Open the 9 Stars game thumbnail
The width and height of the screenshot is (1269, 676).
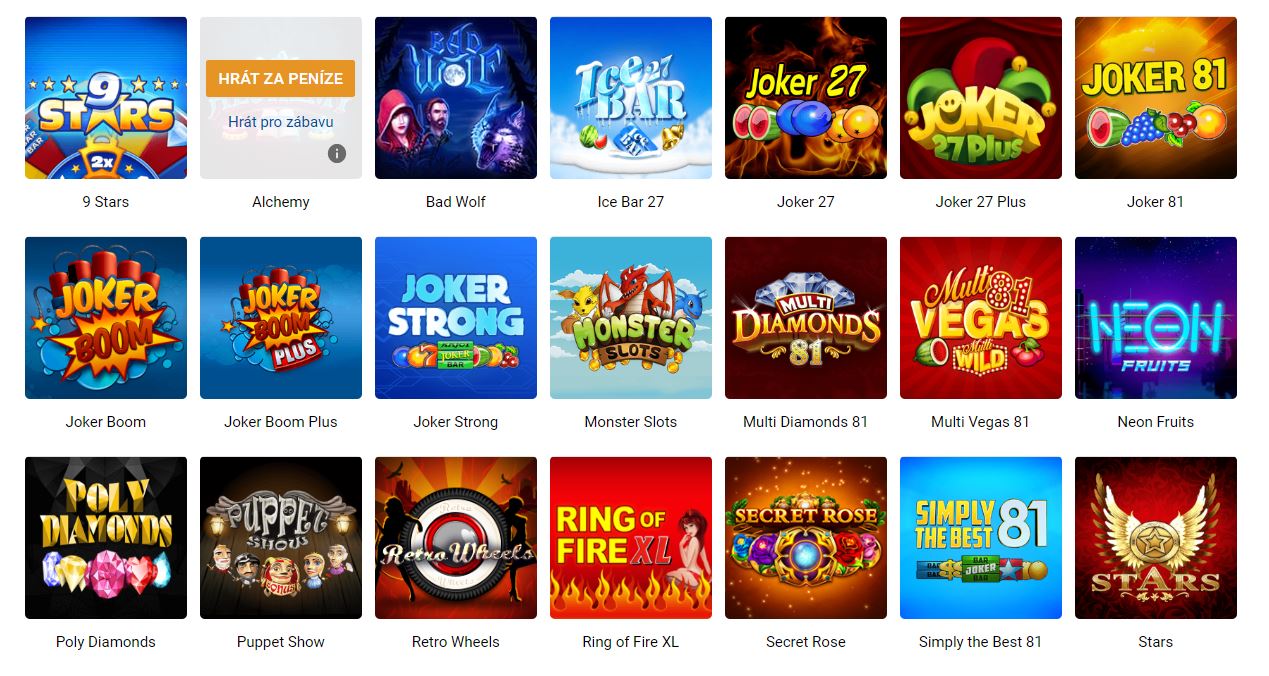tap(106, 98)
